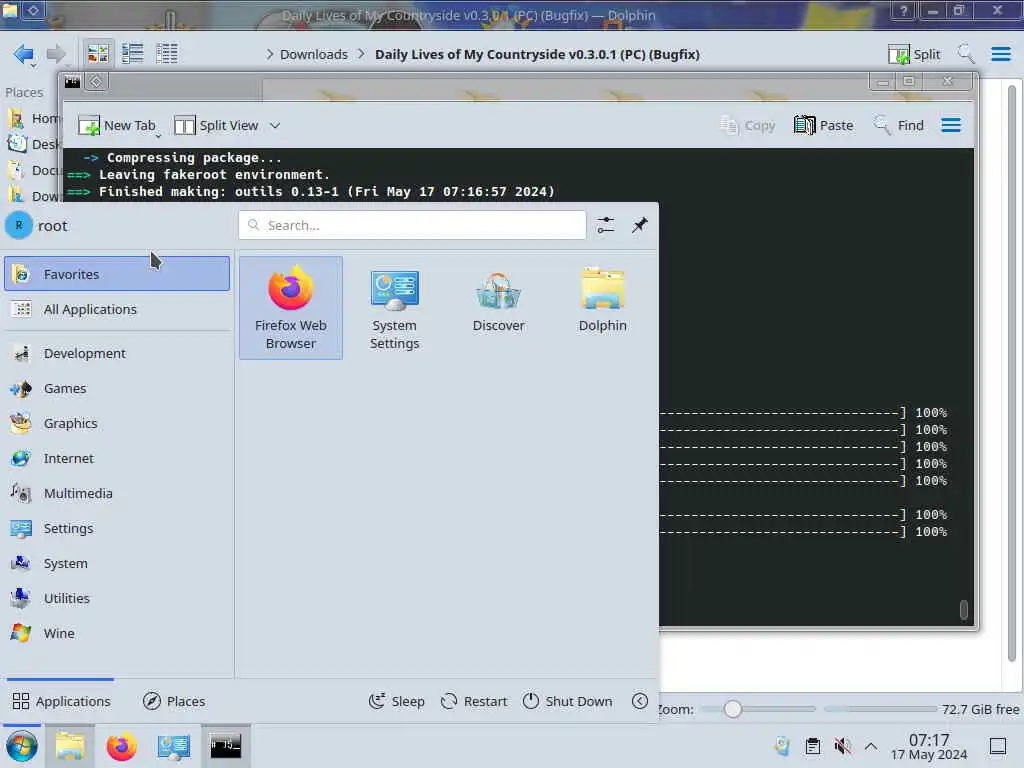Open the Wine category
The image size is (1024, 768).
point(117,633)
